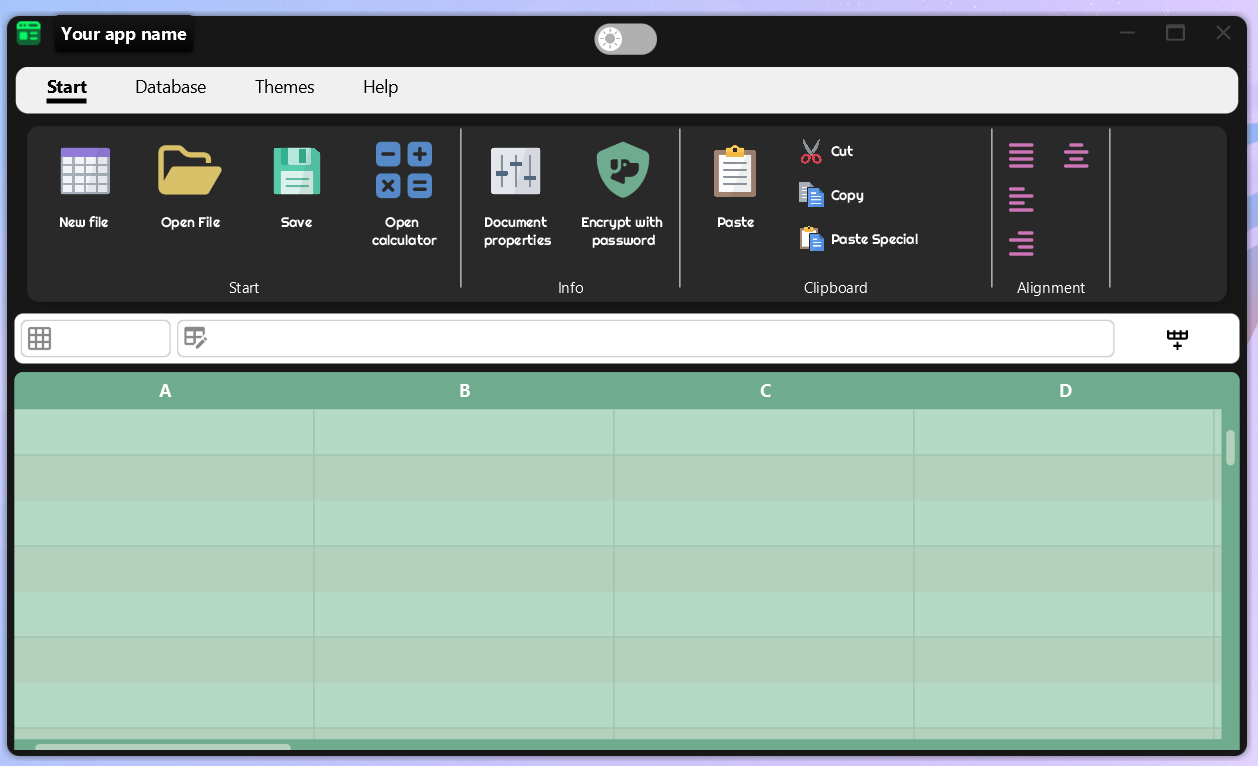Select column B header

pos(465,391)
